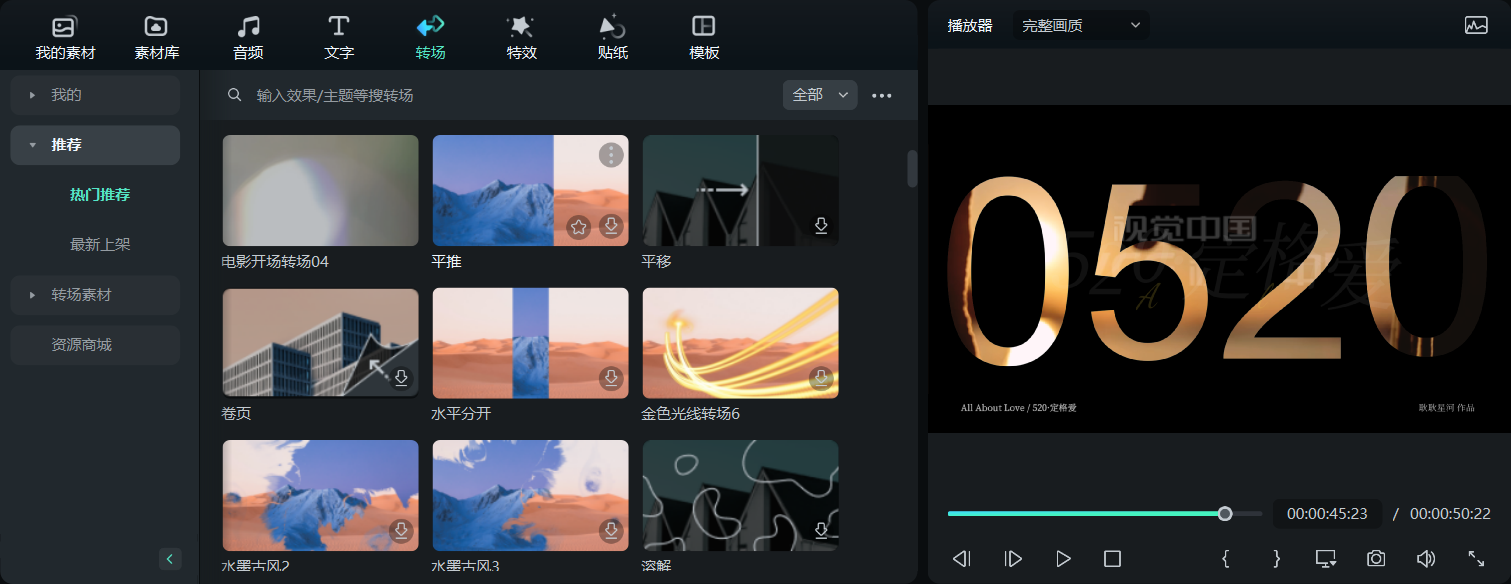Click the 平移 transition label
1511x584 pixels.
(x=656, y=262)
